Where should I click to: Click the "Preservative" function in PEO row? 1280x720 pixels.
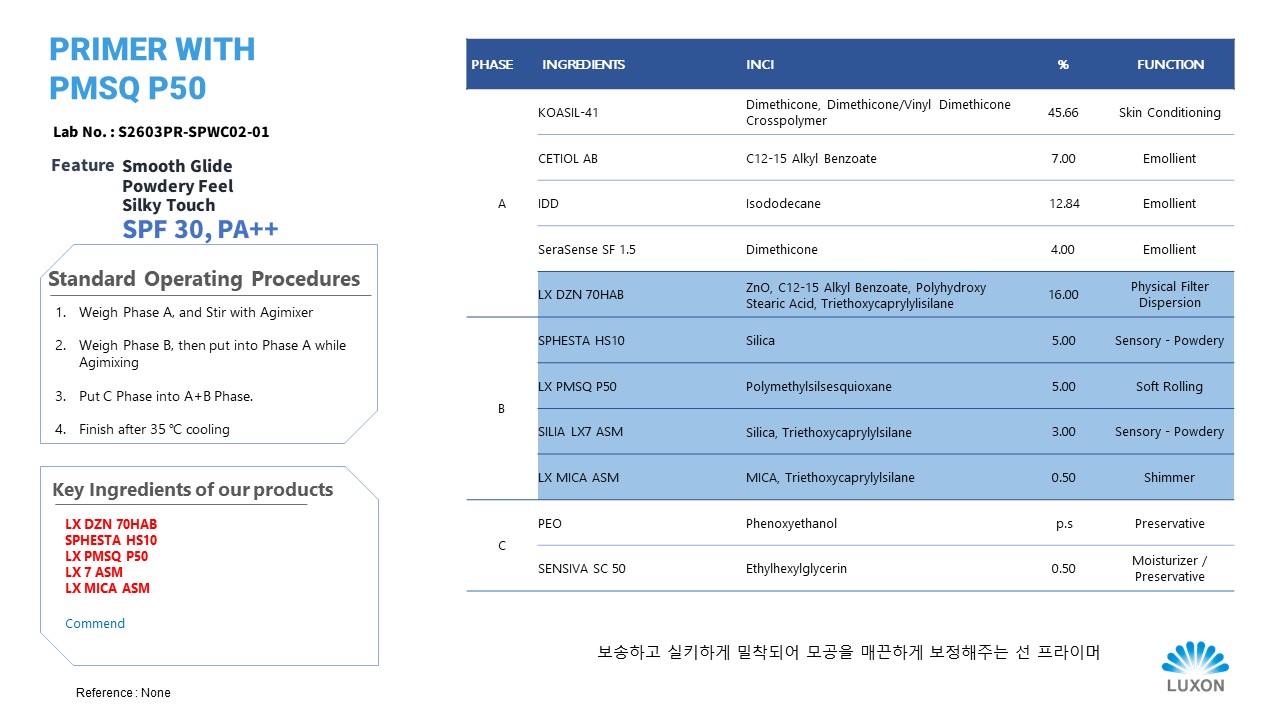pyautogui.click(x=1169, y=523)
